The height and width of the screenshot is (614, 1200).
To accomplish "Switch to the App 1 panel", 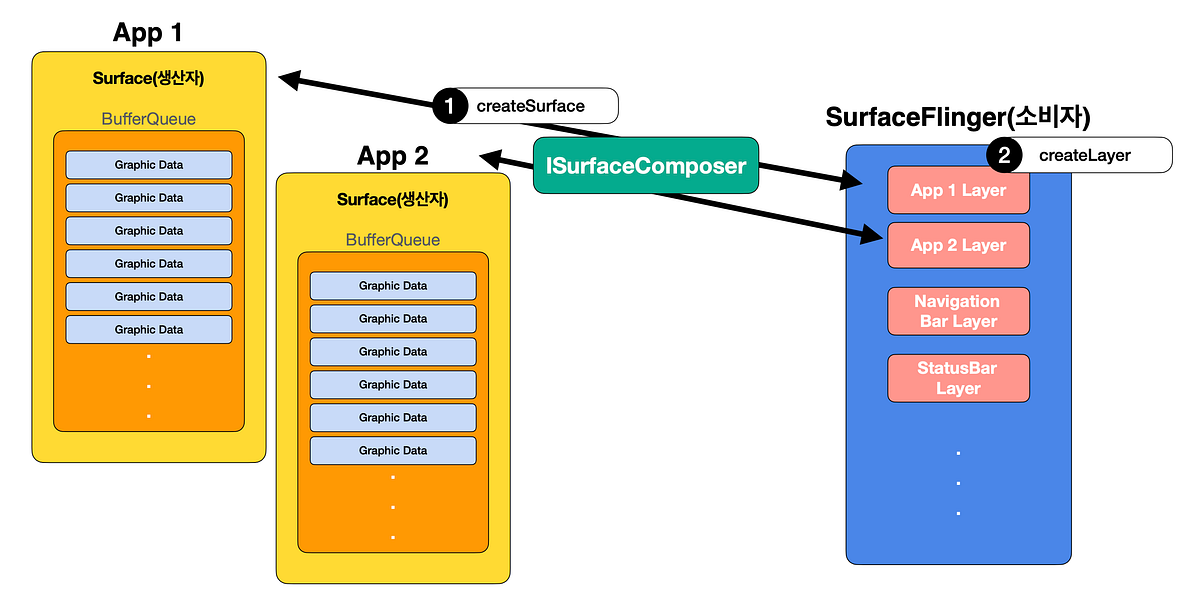I will pos(146,32).
